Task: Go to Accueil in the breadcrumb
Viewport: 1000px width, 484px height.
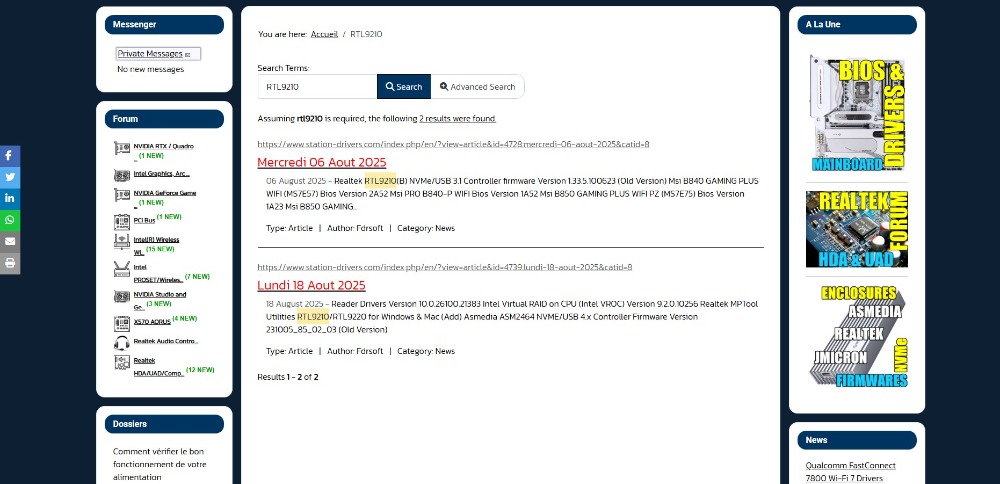Action: pos(324,34)
